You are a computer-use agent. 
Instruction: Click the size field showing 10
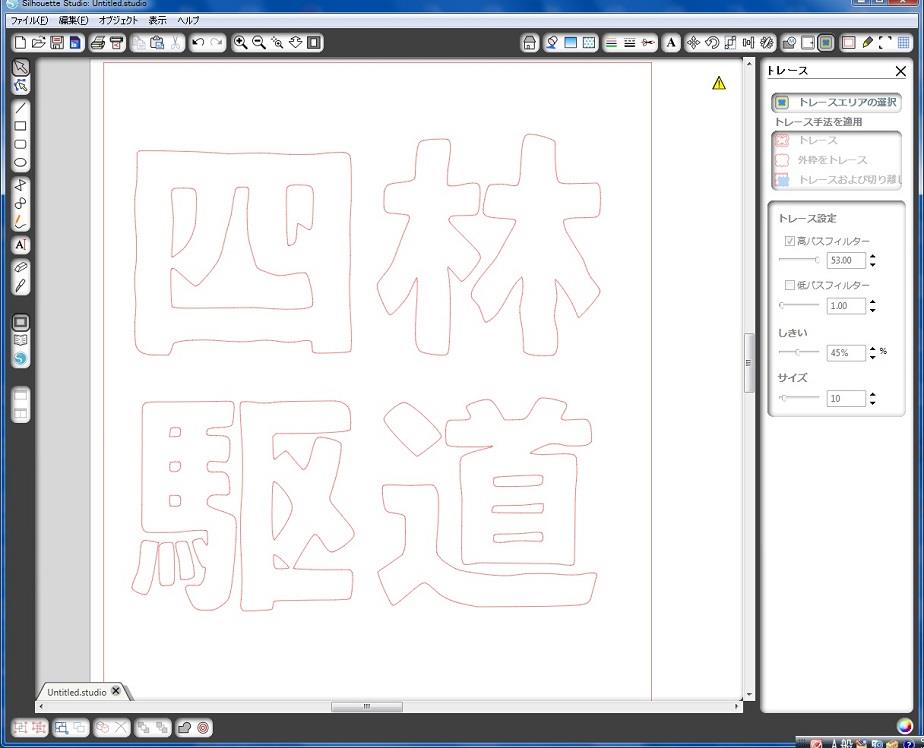846,398
